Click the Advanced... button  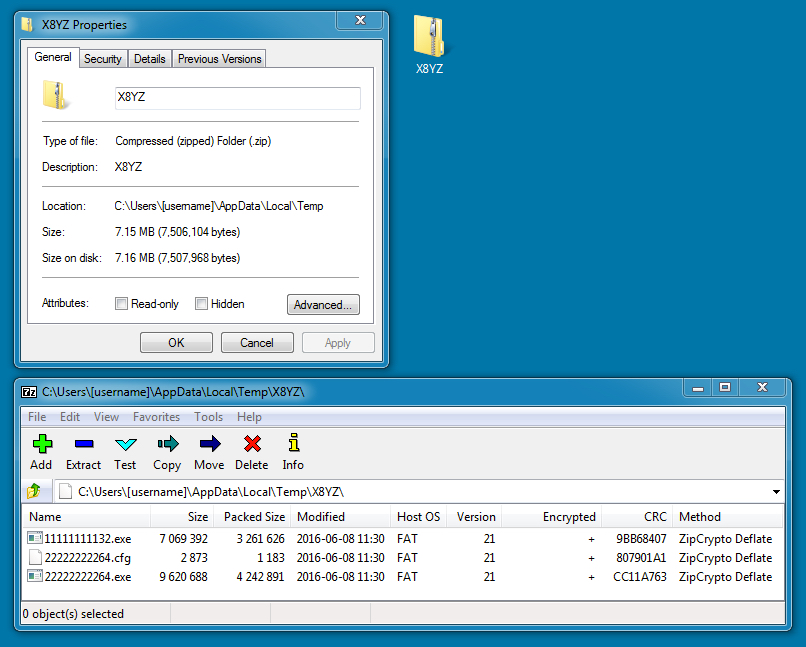(x=323, y=305)
